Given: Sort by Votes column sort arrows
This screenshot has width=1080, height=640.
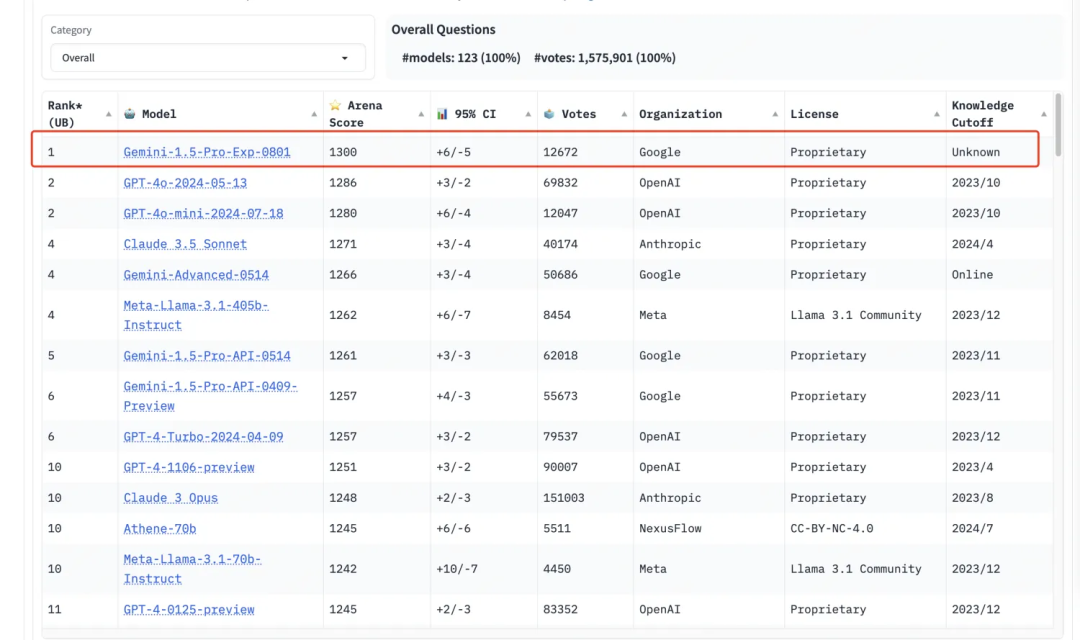Looking at the screenshot, I should tap(624, 114).
